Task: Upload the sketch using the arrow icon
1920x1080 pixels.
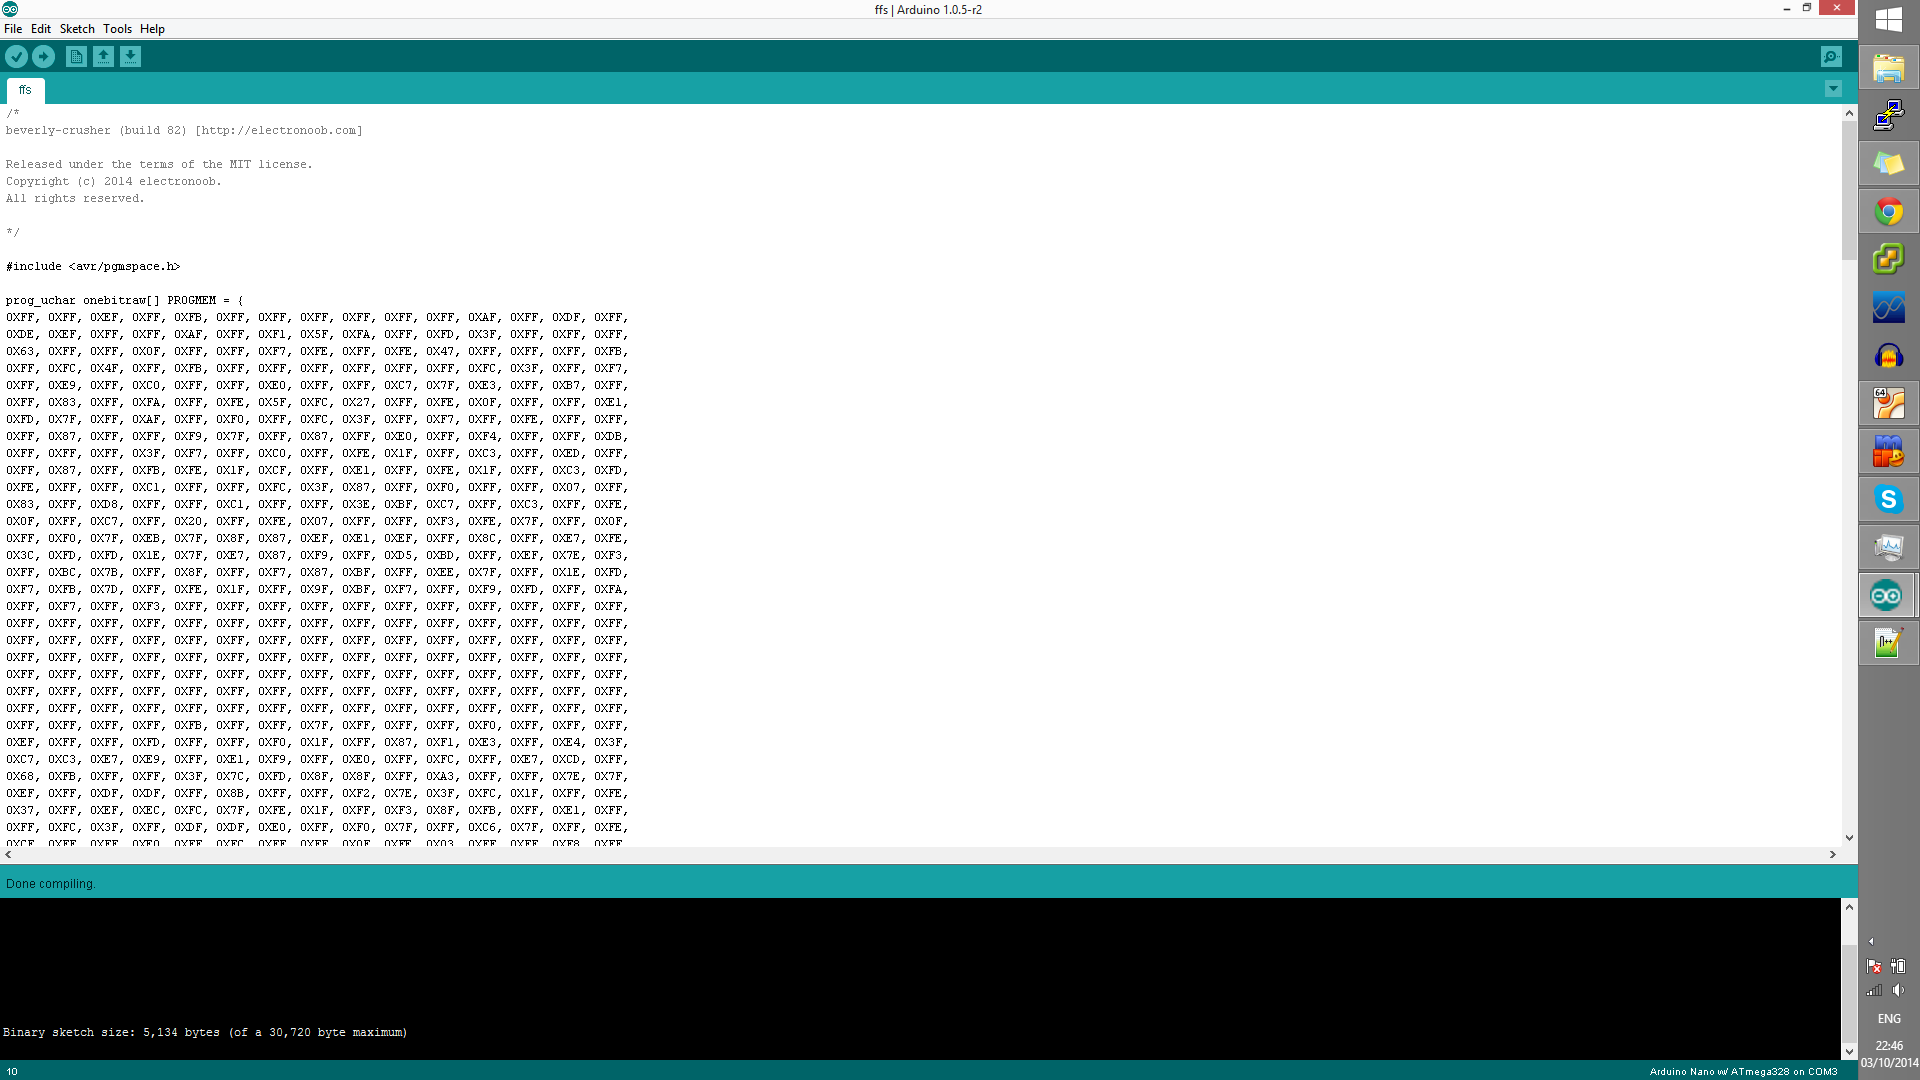Action: click(x=43, y=57)
